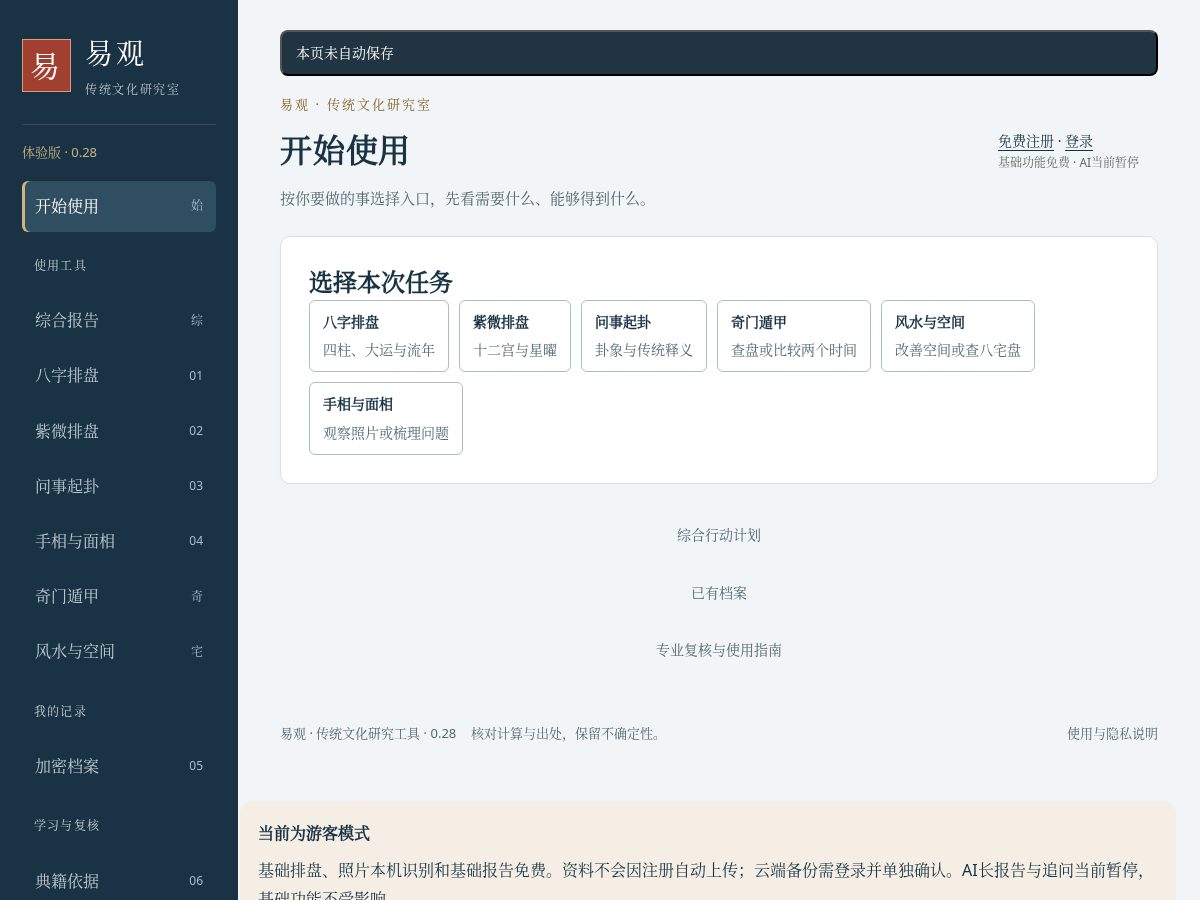This screenshot has width=1200, height=900.
Task: Open 加密档案 in the sidebar
Action: [x=119, y=766]
